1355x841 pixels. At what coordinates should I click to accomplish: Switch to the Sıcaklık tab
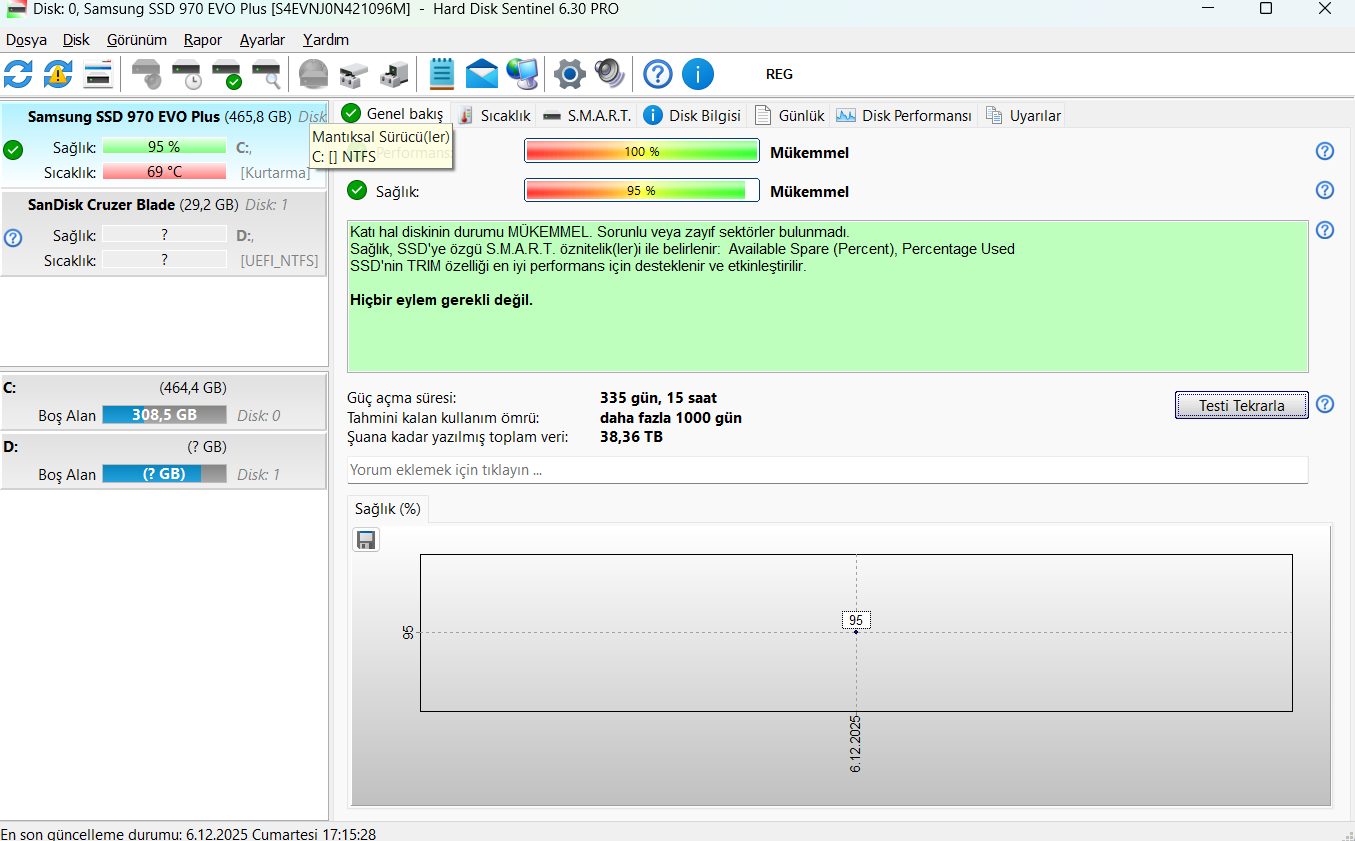[494, 115]
